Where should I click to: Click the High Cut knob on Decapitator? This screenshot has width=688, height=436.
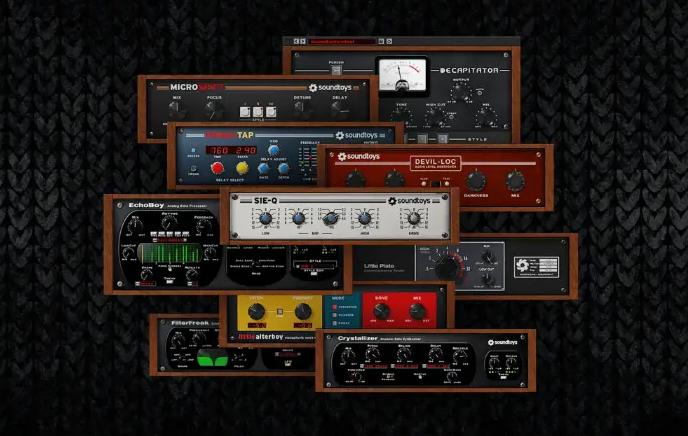point(435,117)
